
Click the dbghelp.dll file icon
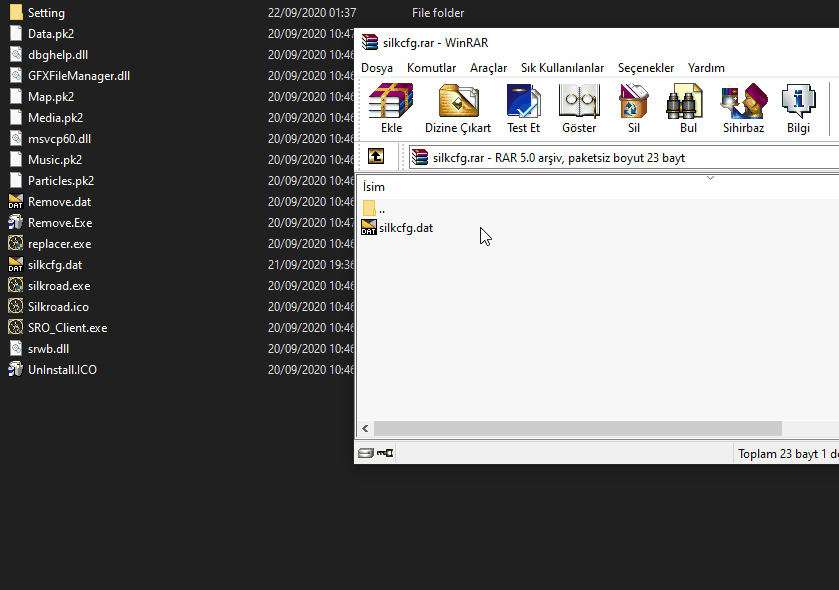click(16, 54)
